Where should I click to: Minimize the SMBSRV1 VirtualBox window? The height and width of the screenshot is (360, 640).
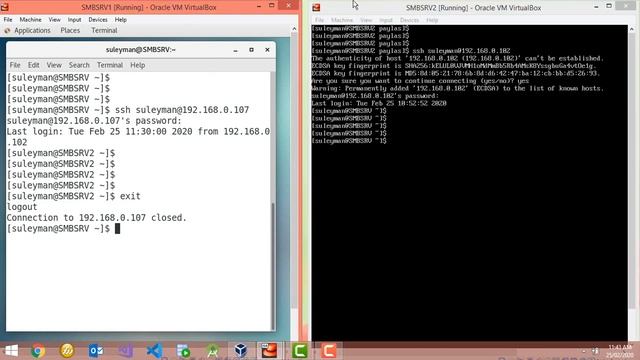point(259,6)
